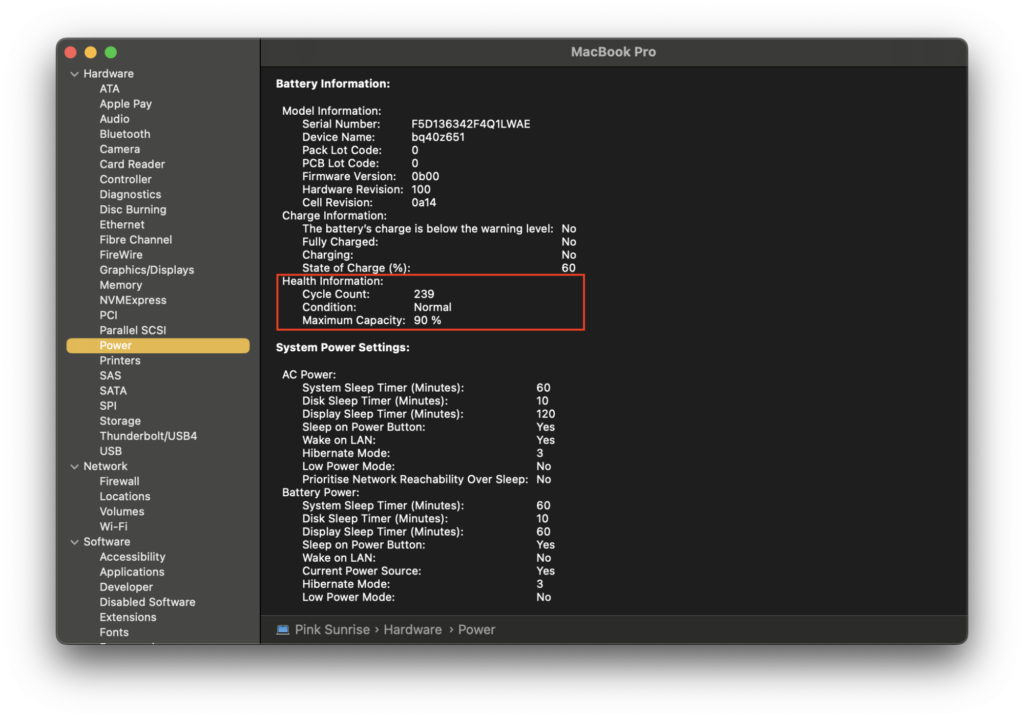Click the green full-screen window button
The image size is (1024, 719).
[111, 52]
